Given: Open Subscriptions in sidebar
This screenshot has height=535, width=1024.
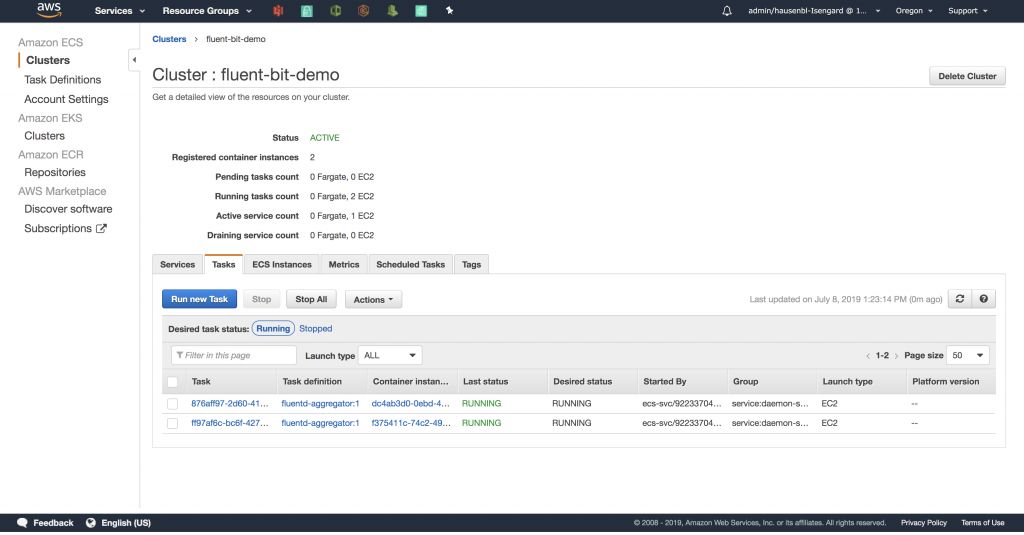Looking at the screenshot, I should [x=58, y=229].
